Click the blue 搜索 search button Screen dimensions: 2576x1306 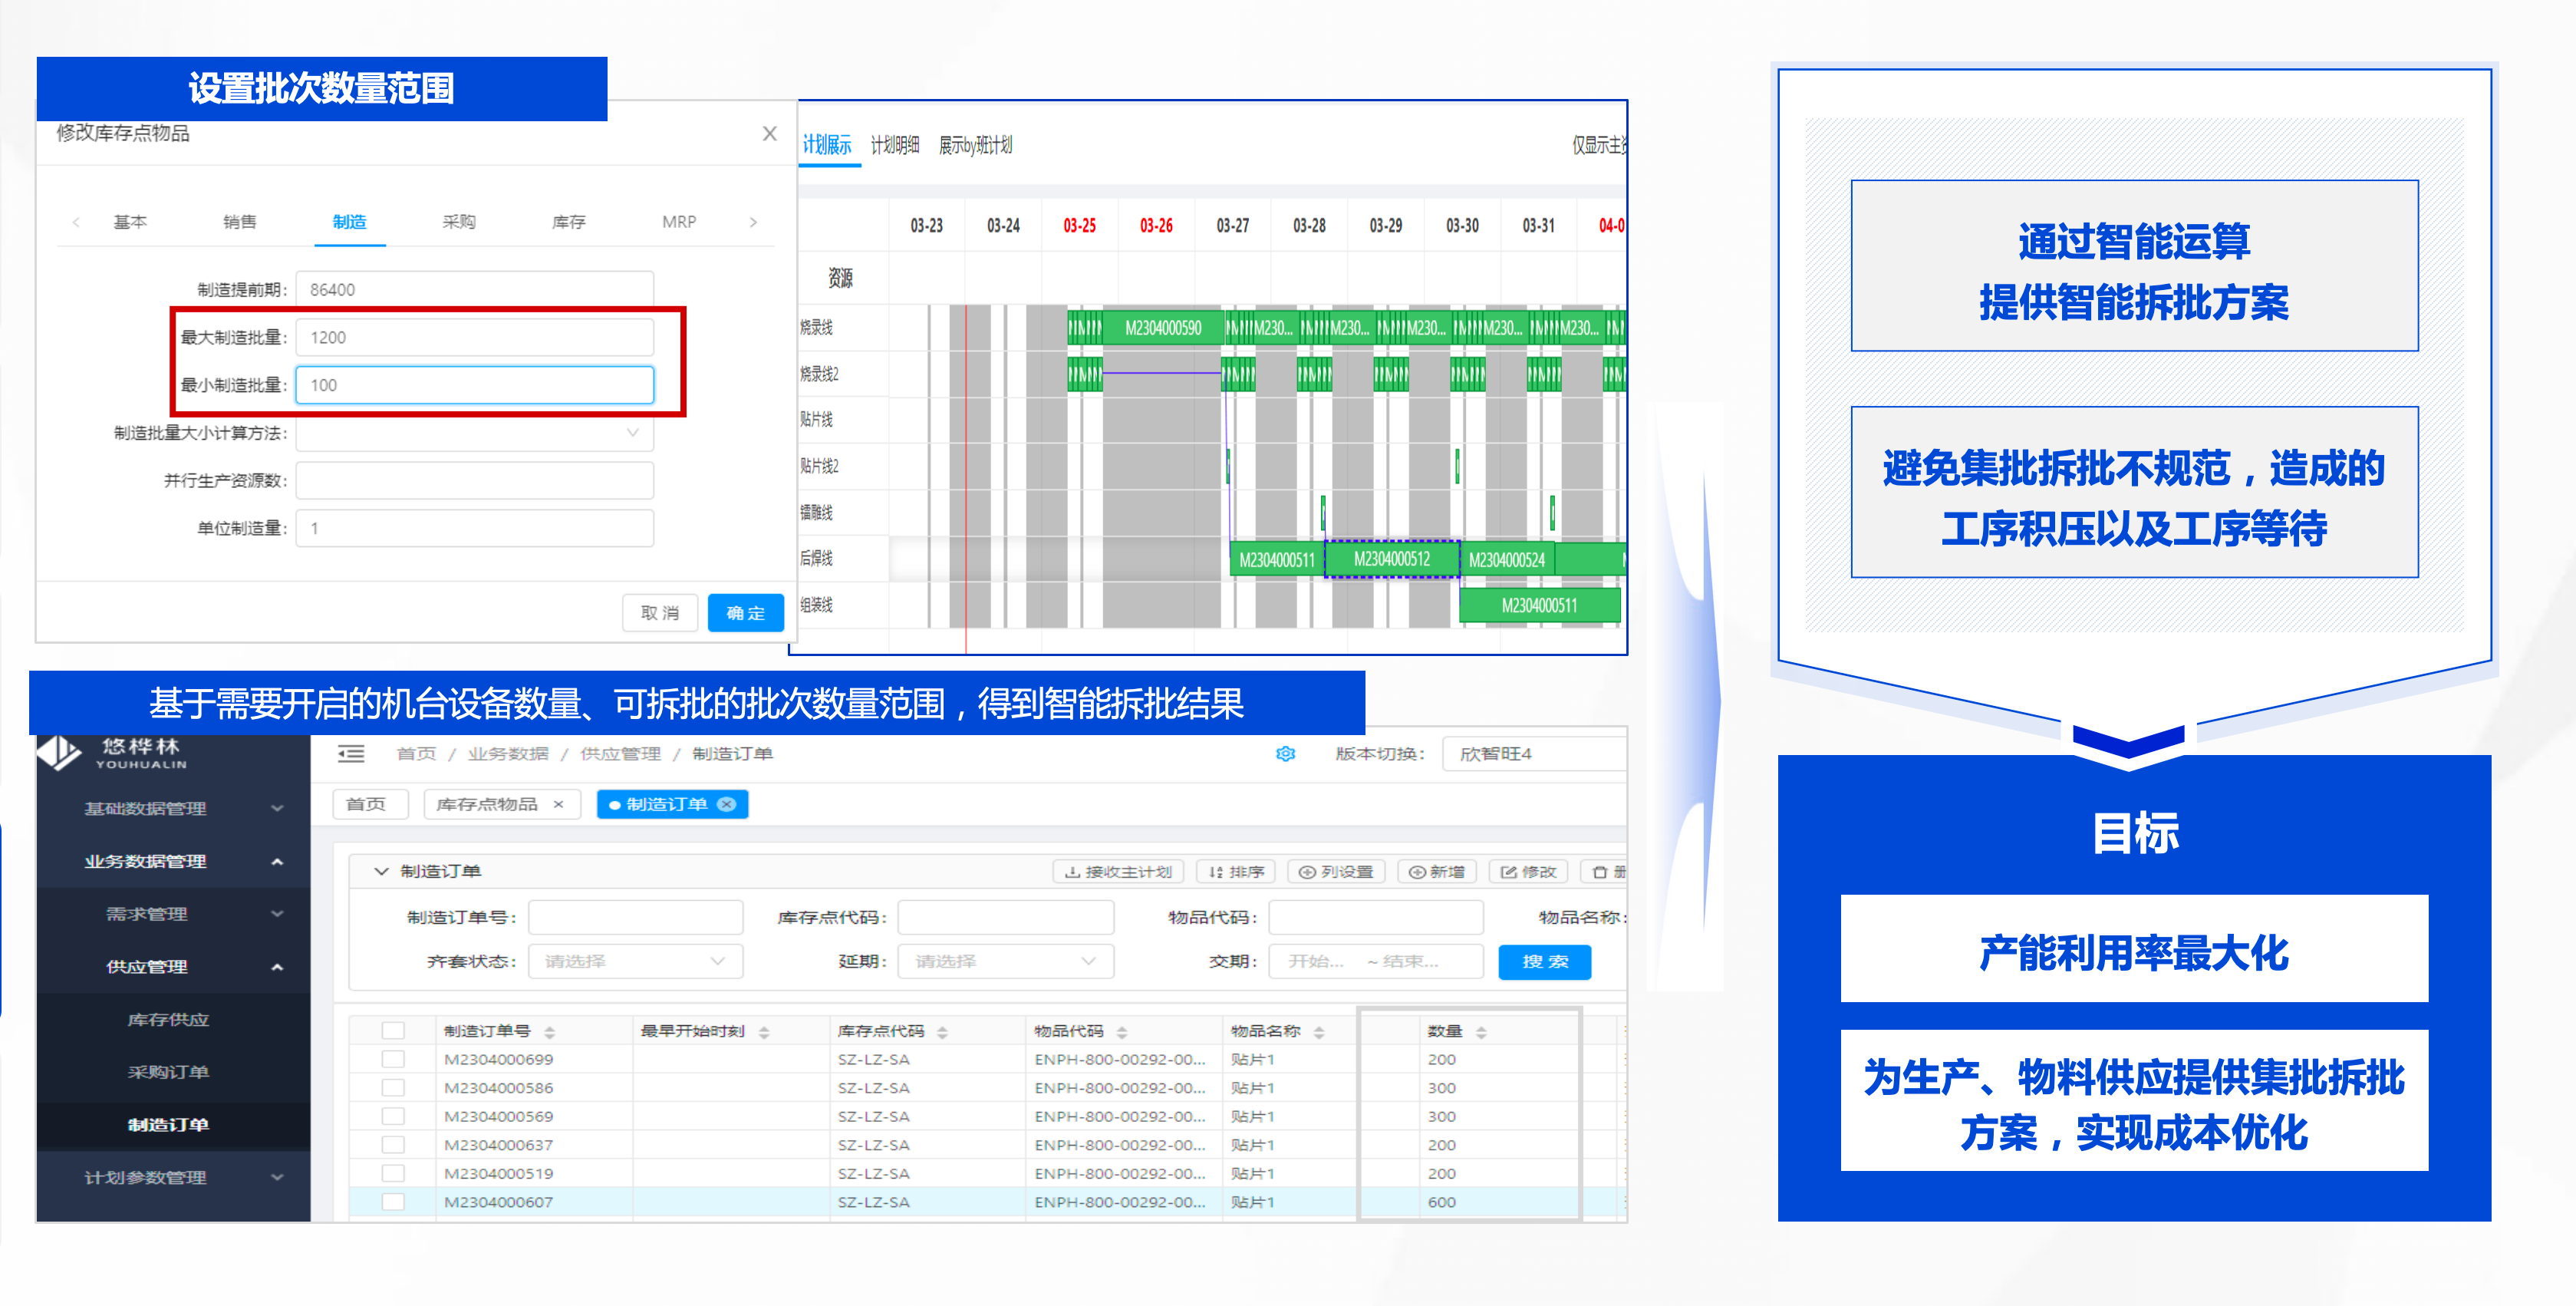click(x=1544, y=961)
